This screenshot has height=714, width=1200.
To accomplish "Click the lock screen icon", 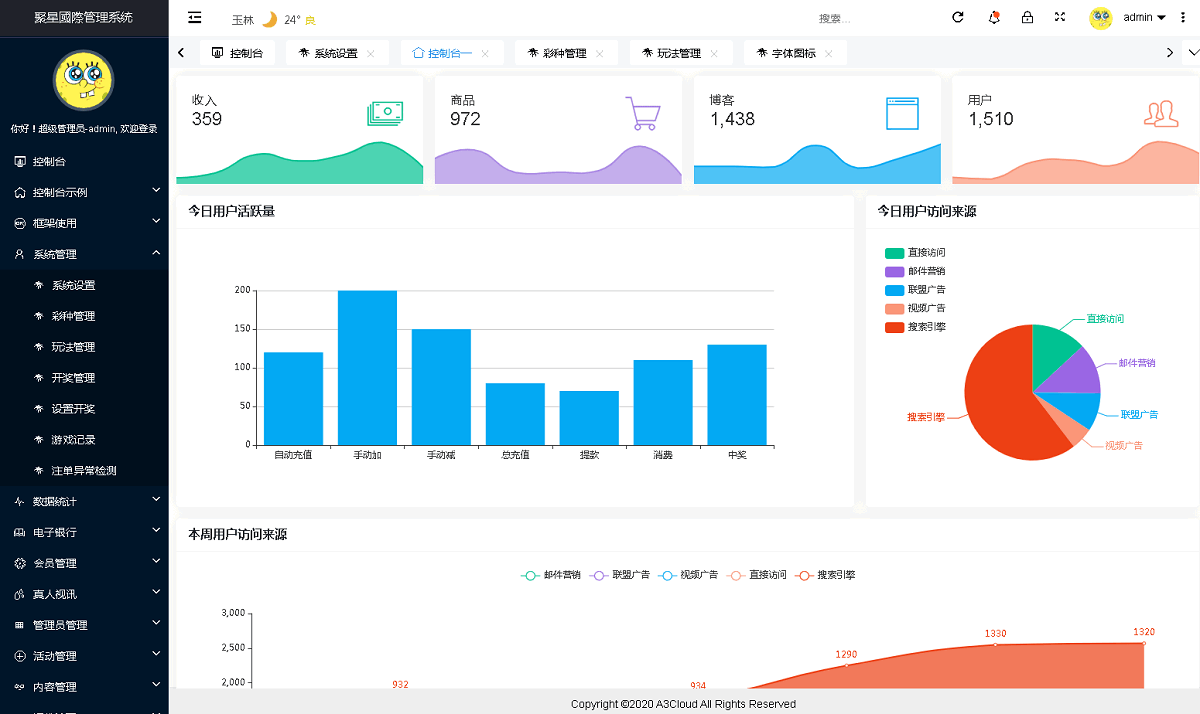I will pyautogui.click(x=1027, y=18).
